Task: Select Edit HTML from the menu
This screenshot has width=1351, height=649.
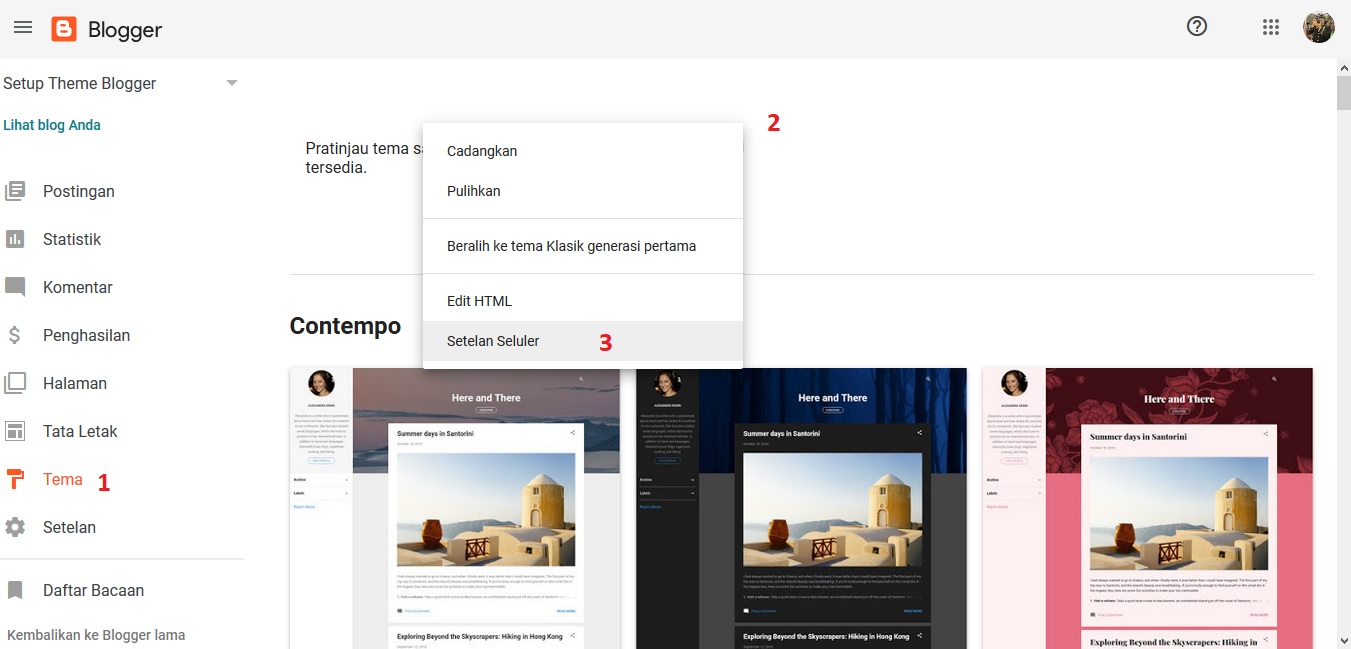Action: tap(583, 301)
